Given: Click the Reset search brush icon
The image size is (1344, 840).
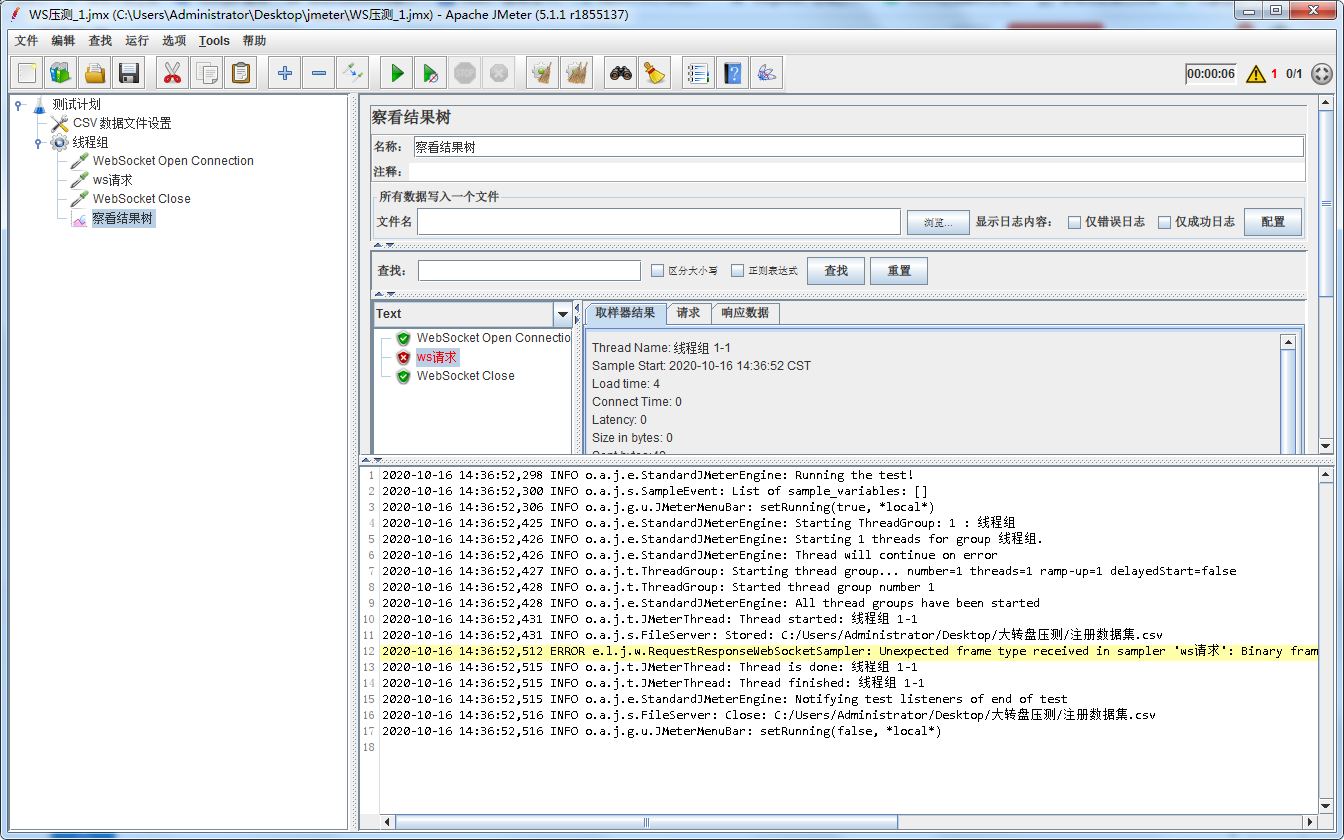Looking at the screenshot, I should [655, 73].
